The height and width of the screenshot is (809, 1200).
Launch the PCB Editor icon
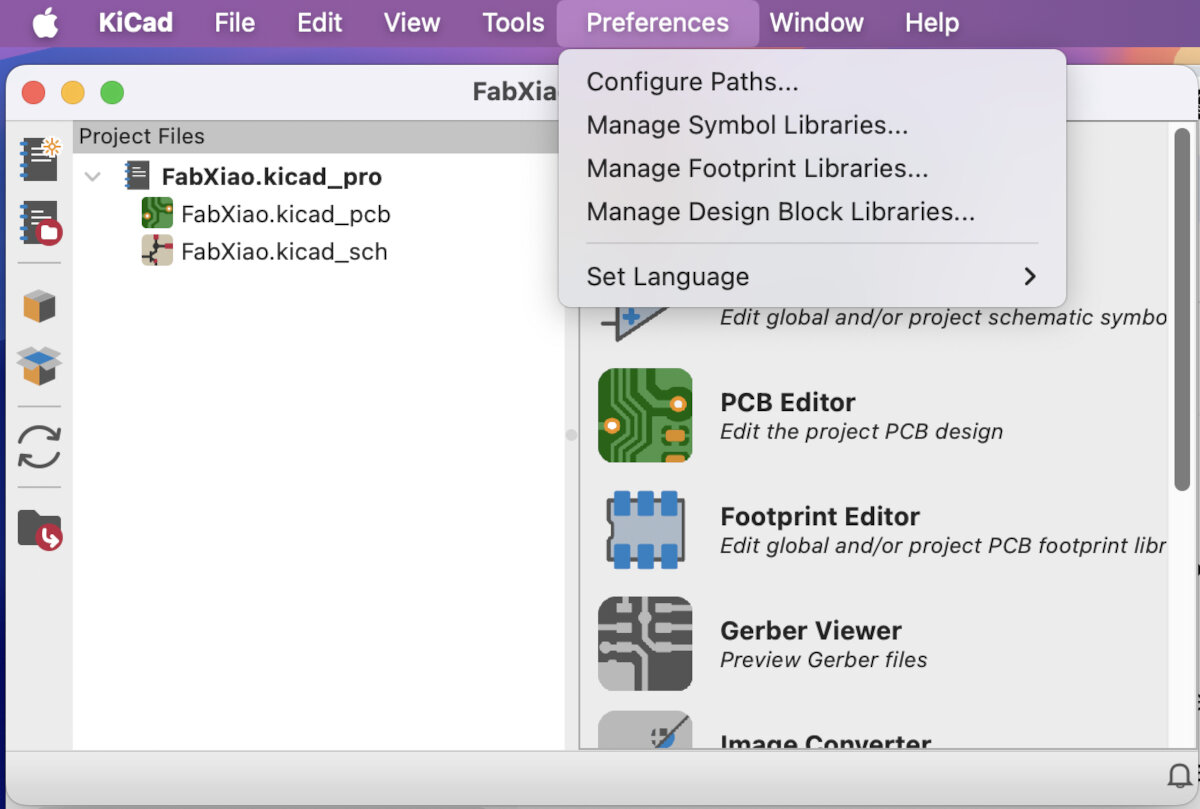[x=645, y=415]
